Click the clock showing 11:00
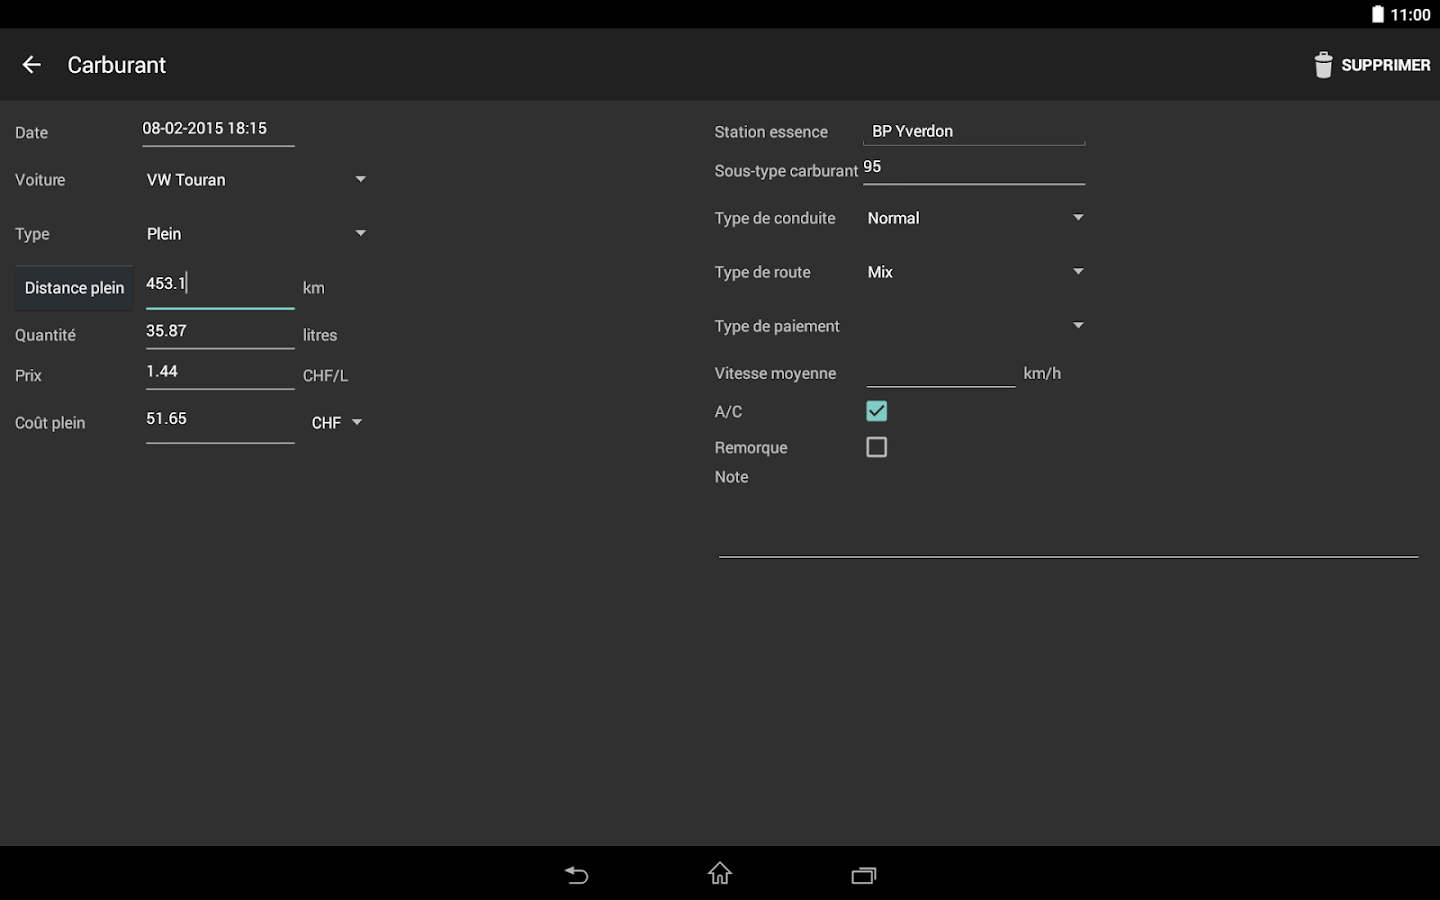This screenshot has height=900, width=1440. (x=1410, y=15)
